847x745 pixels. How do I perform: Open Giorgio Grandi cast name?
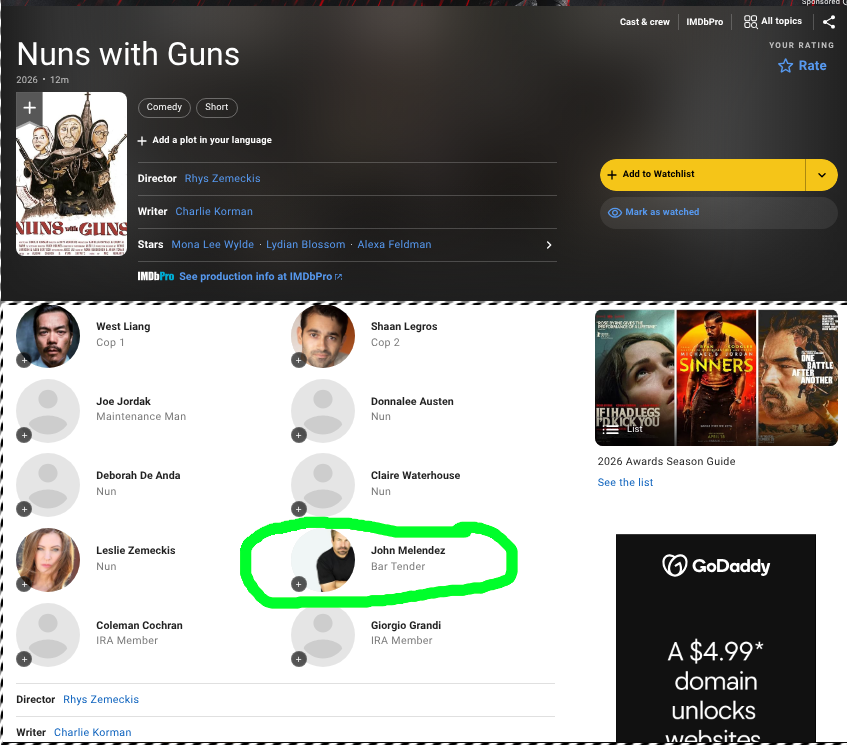tap(406, 626)
